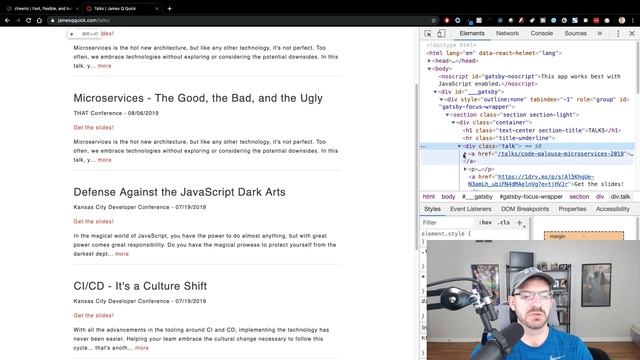Activate the DevTools inspect element picker icon

(x=428, y=33)
